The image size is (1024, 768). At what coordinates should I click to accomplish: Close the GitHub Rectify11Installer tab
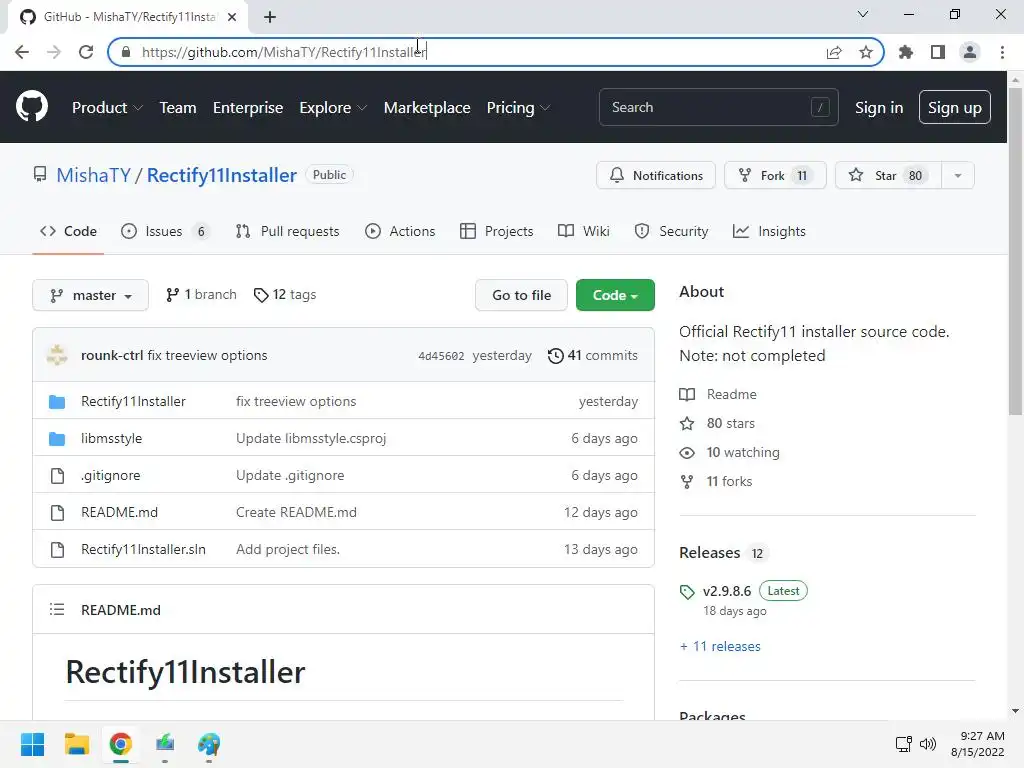point(232,17)
